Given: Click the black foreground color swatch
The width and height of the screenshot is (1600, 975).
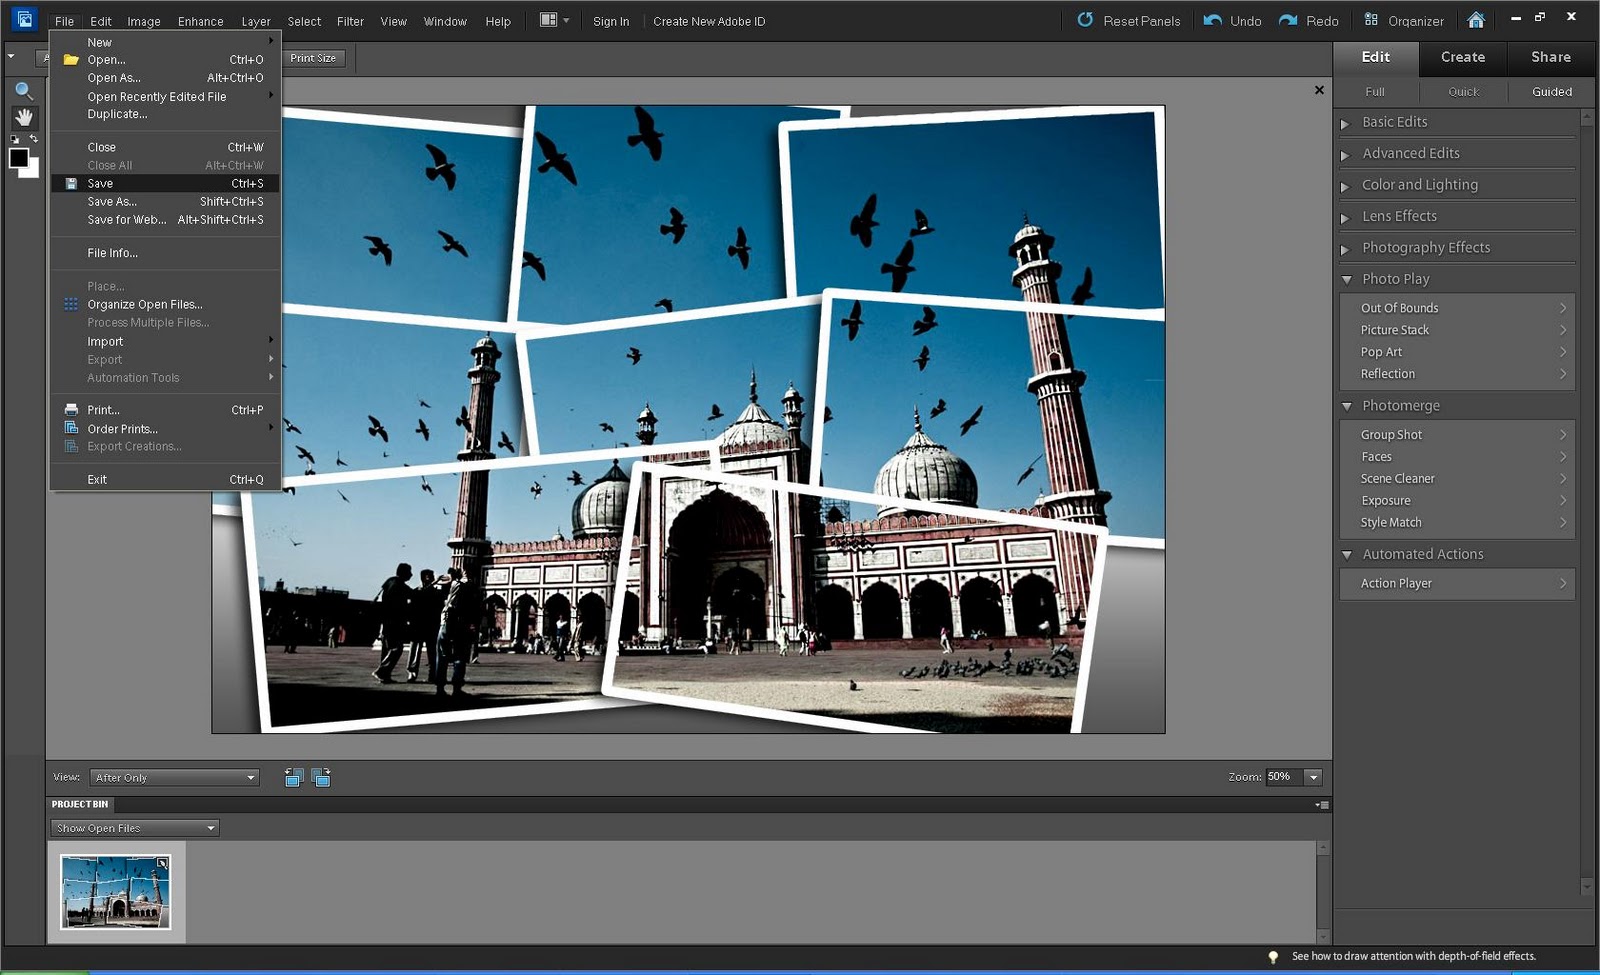Looking at the screenshot, I should (x=18, y=158).
